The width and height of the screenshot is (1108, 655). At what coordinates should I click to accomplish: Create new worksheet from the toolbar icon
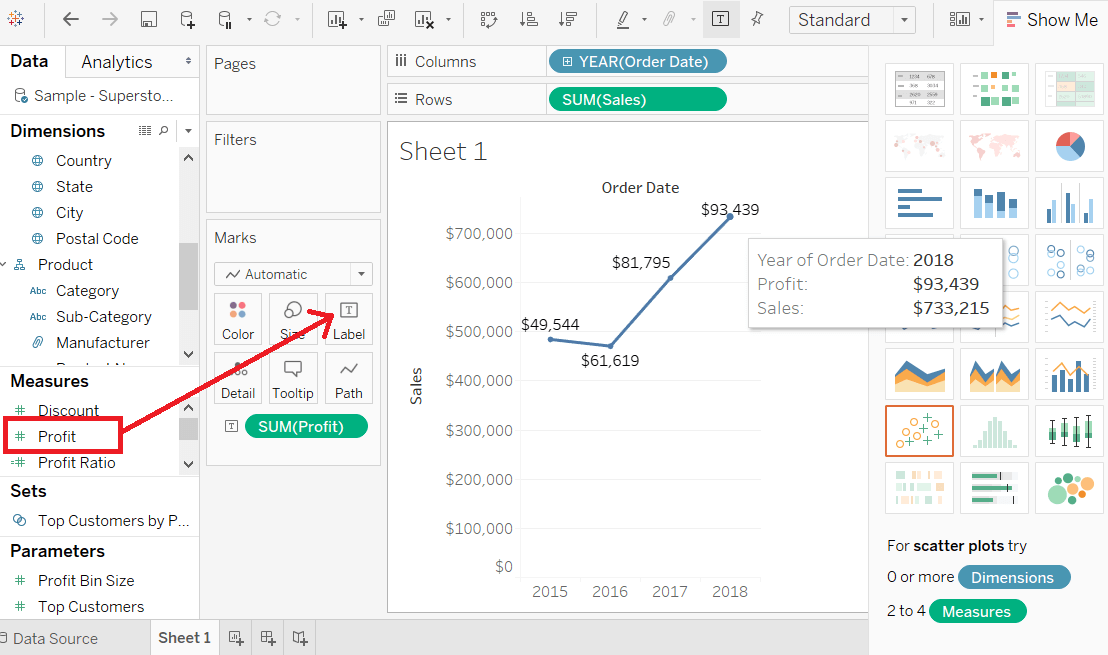coord(337,20)
